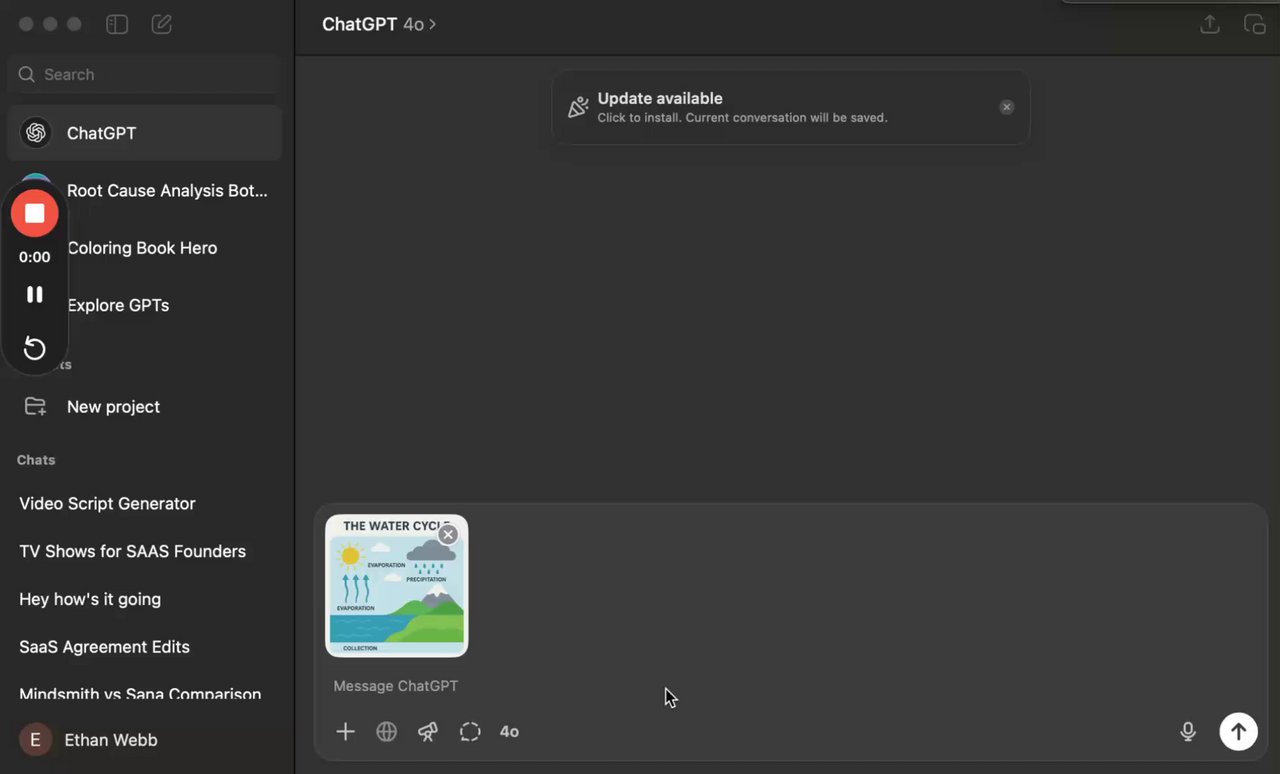Pause the screen recording

[x=35, y=294]
